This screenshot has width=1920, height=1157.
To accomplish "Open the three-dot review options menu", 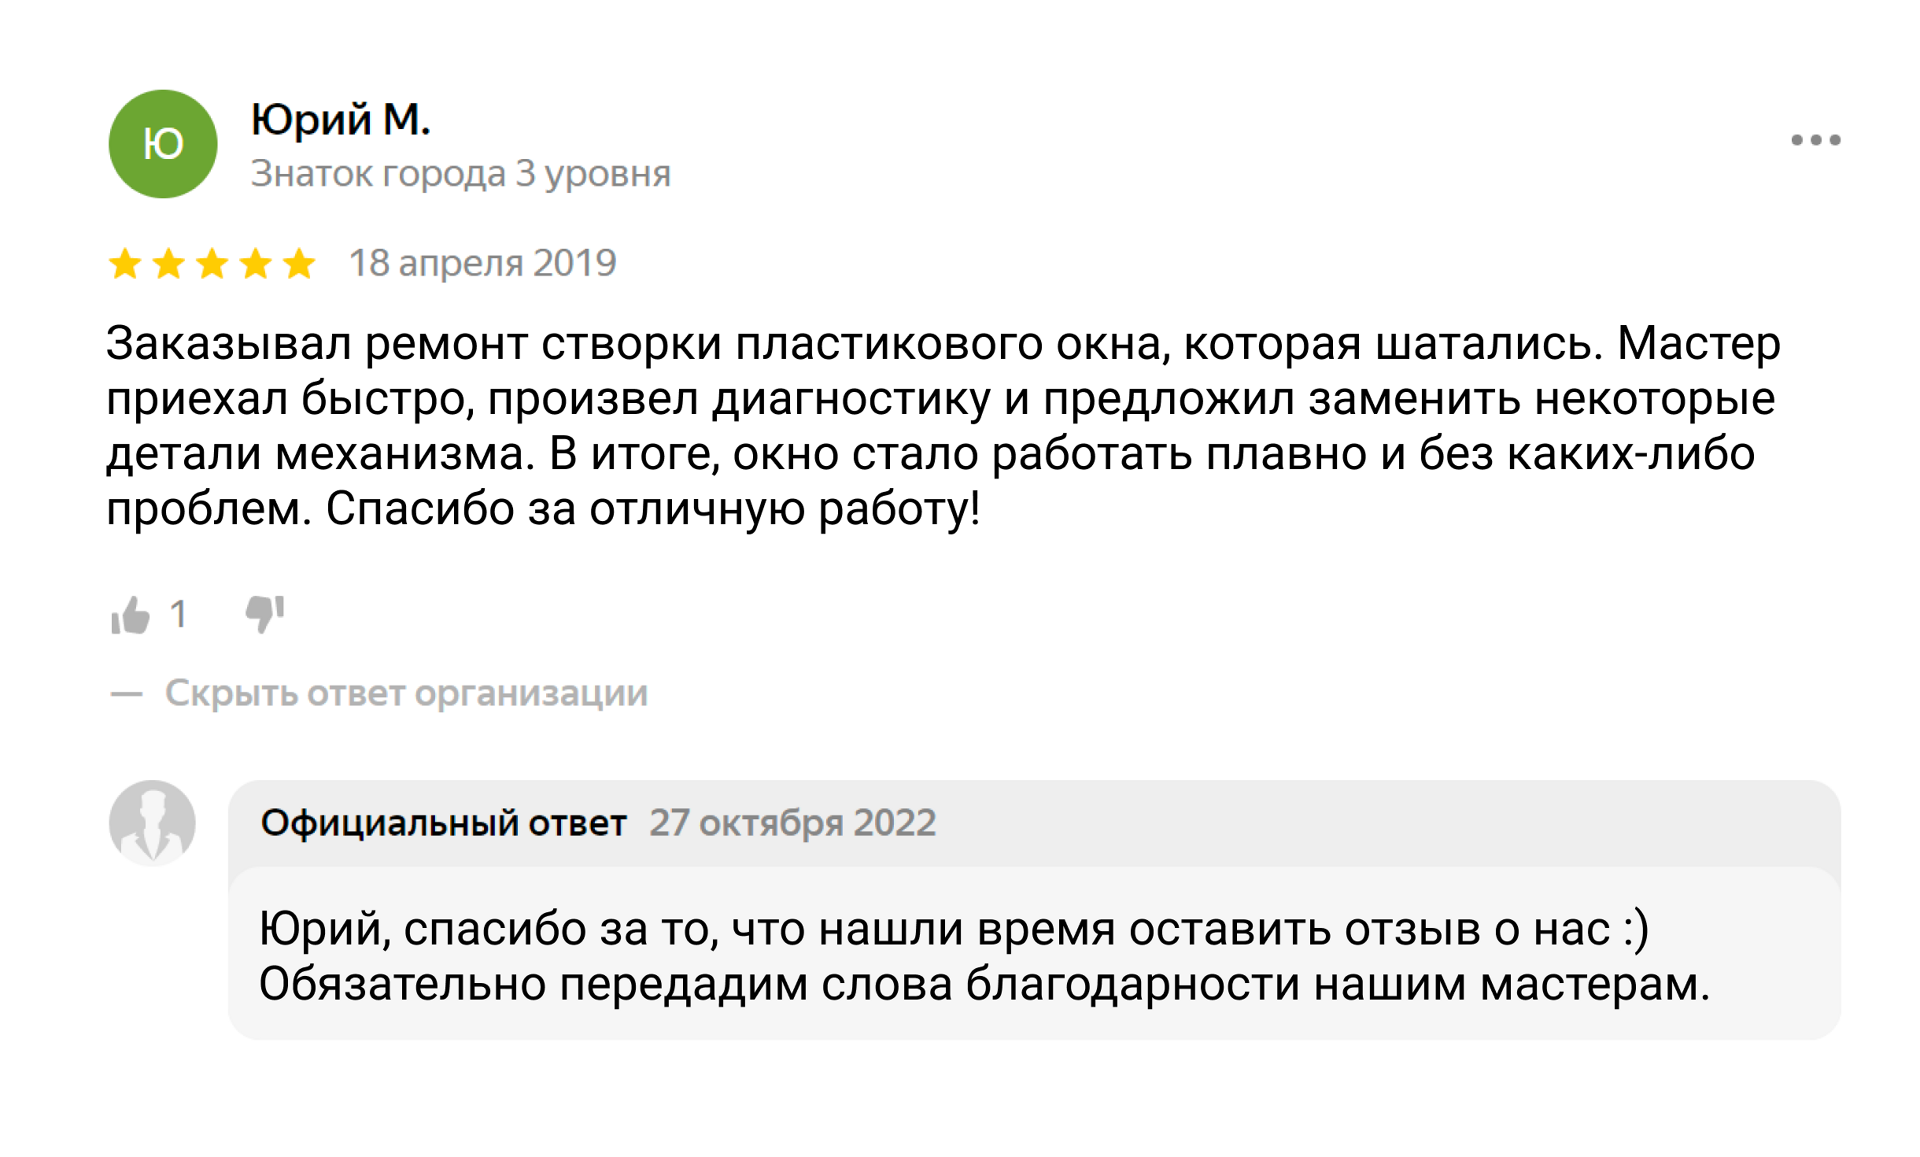I will [x=1815, y=140].
